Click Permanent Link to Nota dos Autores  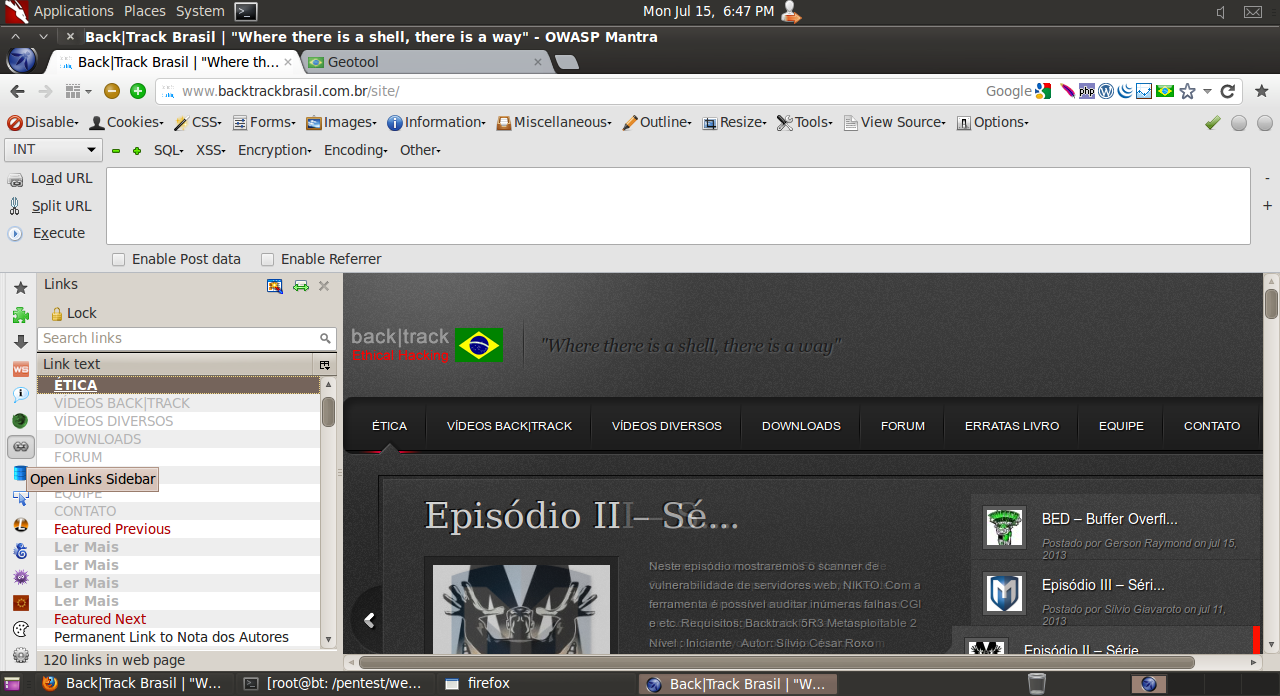point(171,637)
